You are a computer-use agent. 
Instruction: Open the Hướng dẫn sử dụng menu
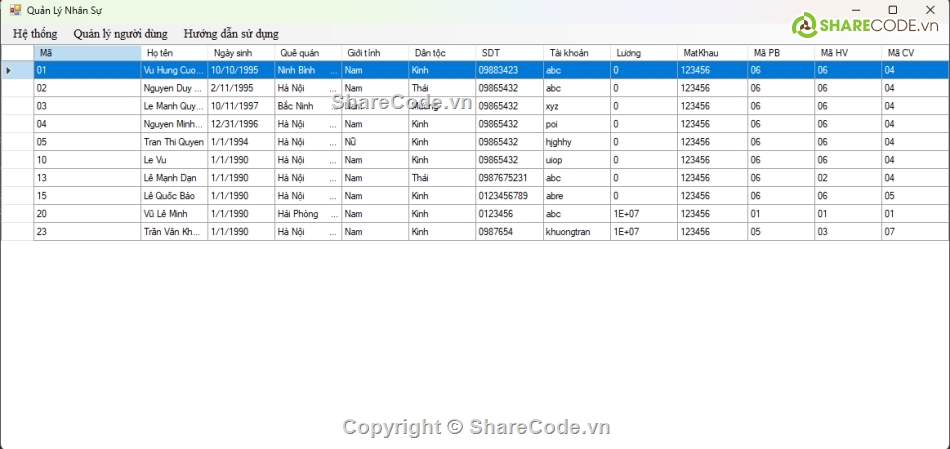(x=231, y=33)
